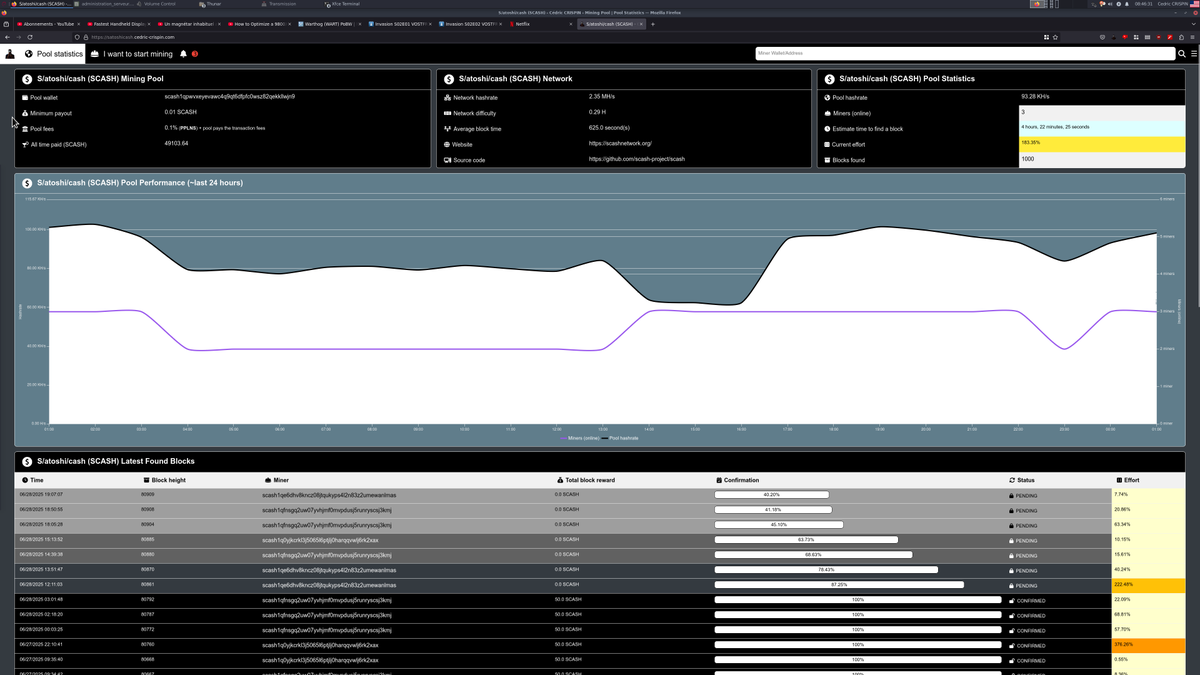This screenshot has height=675, width=1200.
Task: Click the Block height column header
Action: coord(164,480)
